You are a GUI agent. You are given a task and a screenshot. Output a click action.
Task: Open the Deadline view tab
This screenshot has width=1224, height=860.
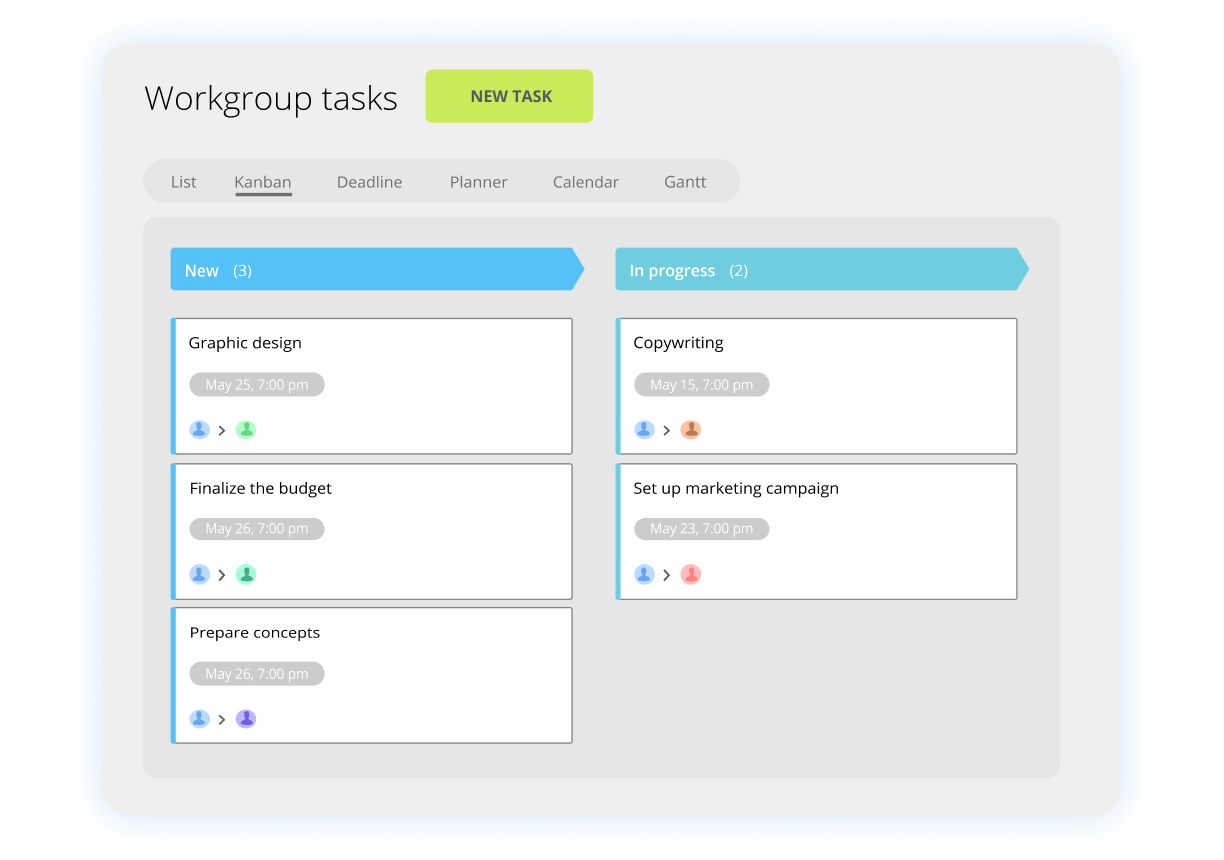(369, 182)
